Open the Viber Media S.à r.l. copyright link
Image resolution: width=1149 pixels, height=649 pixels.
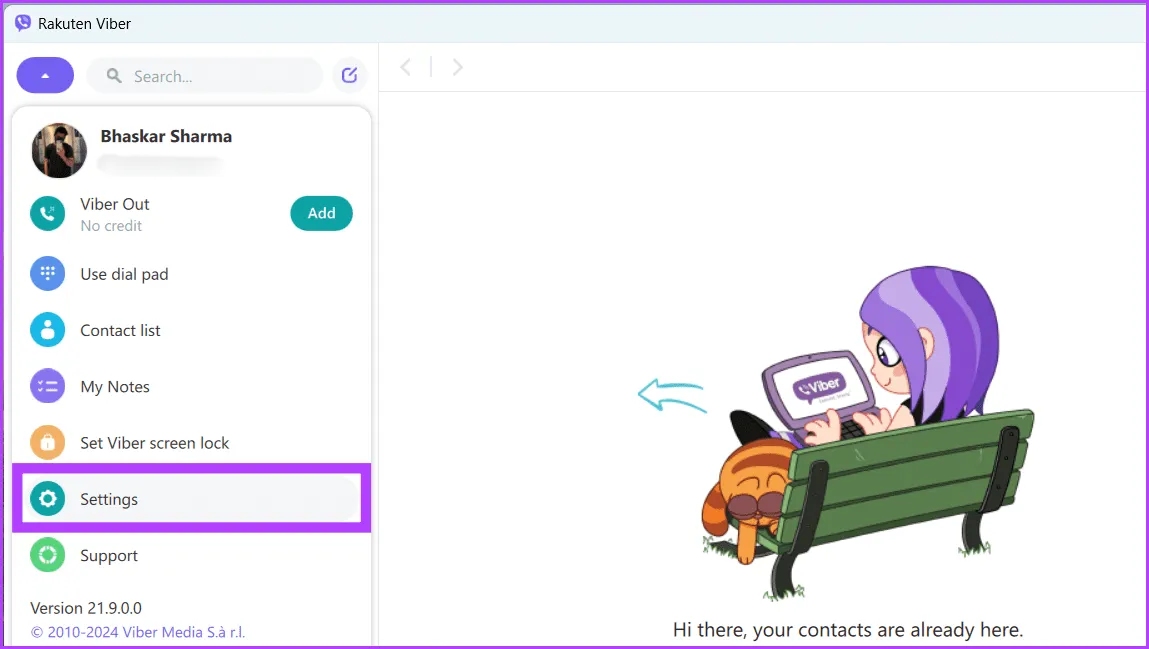[138, 632]
